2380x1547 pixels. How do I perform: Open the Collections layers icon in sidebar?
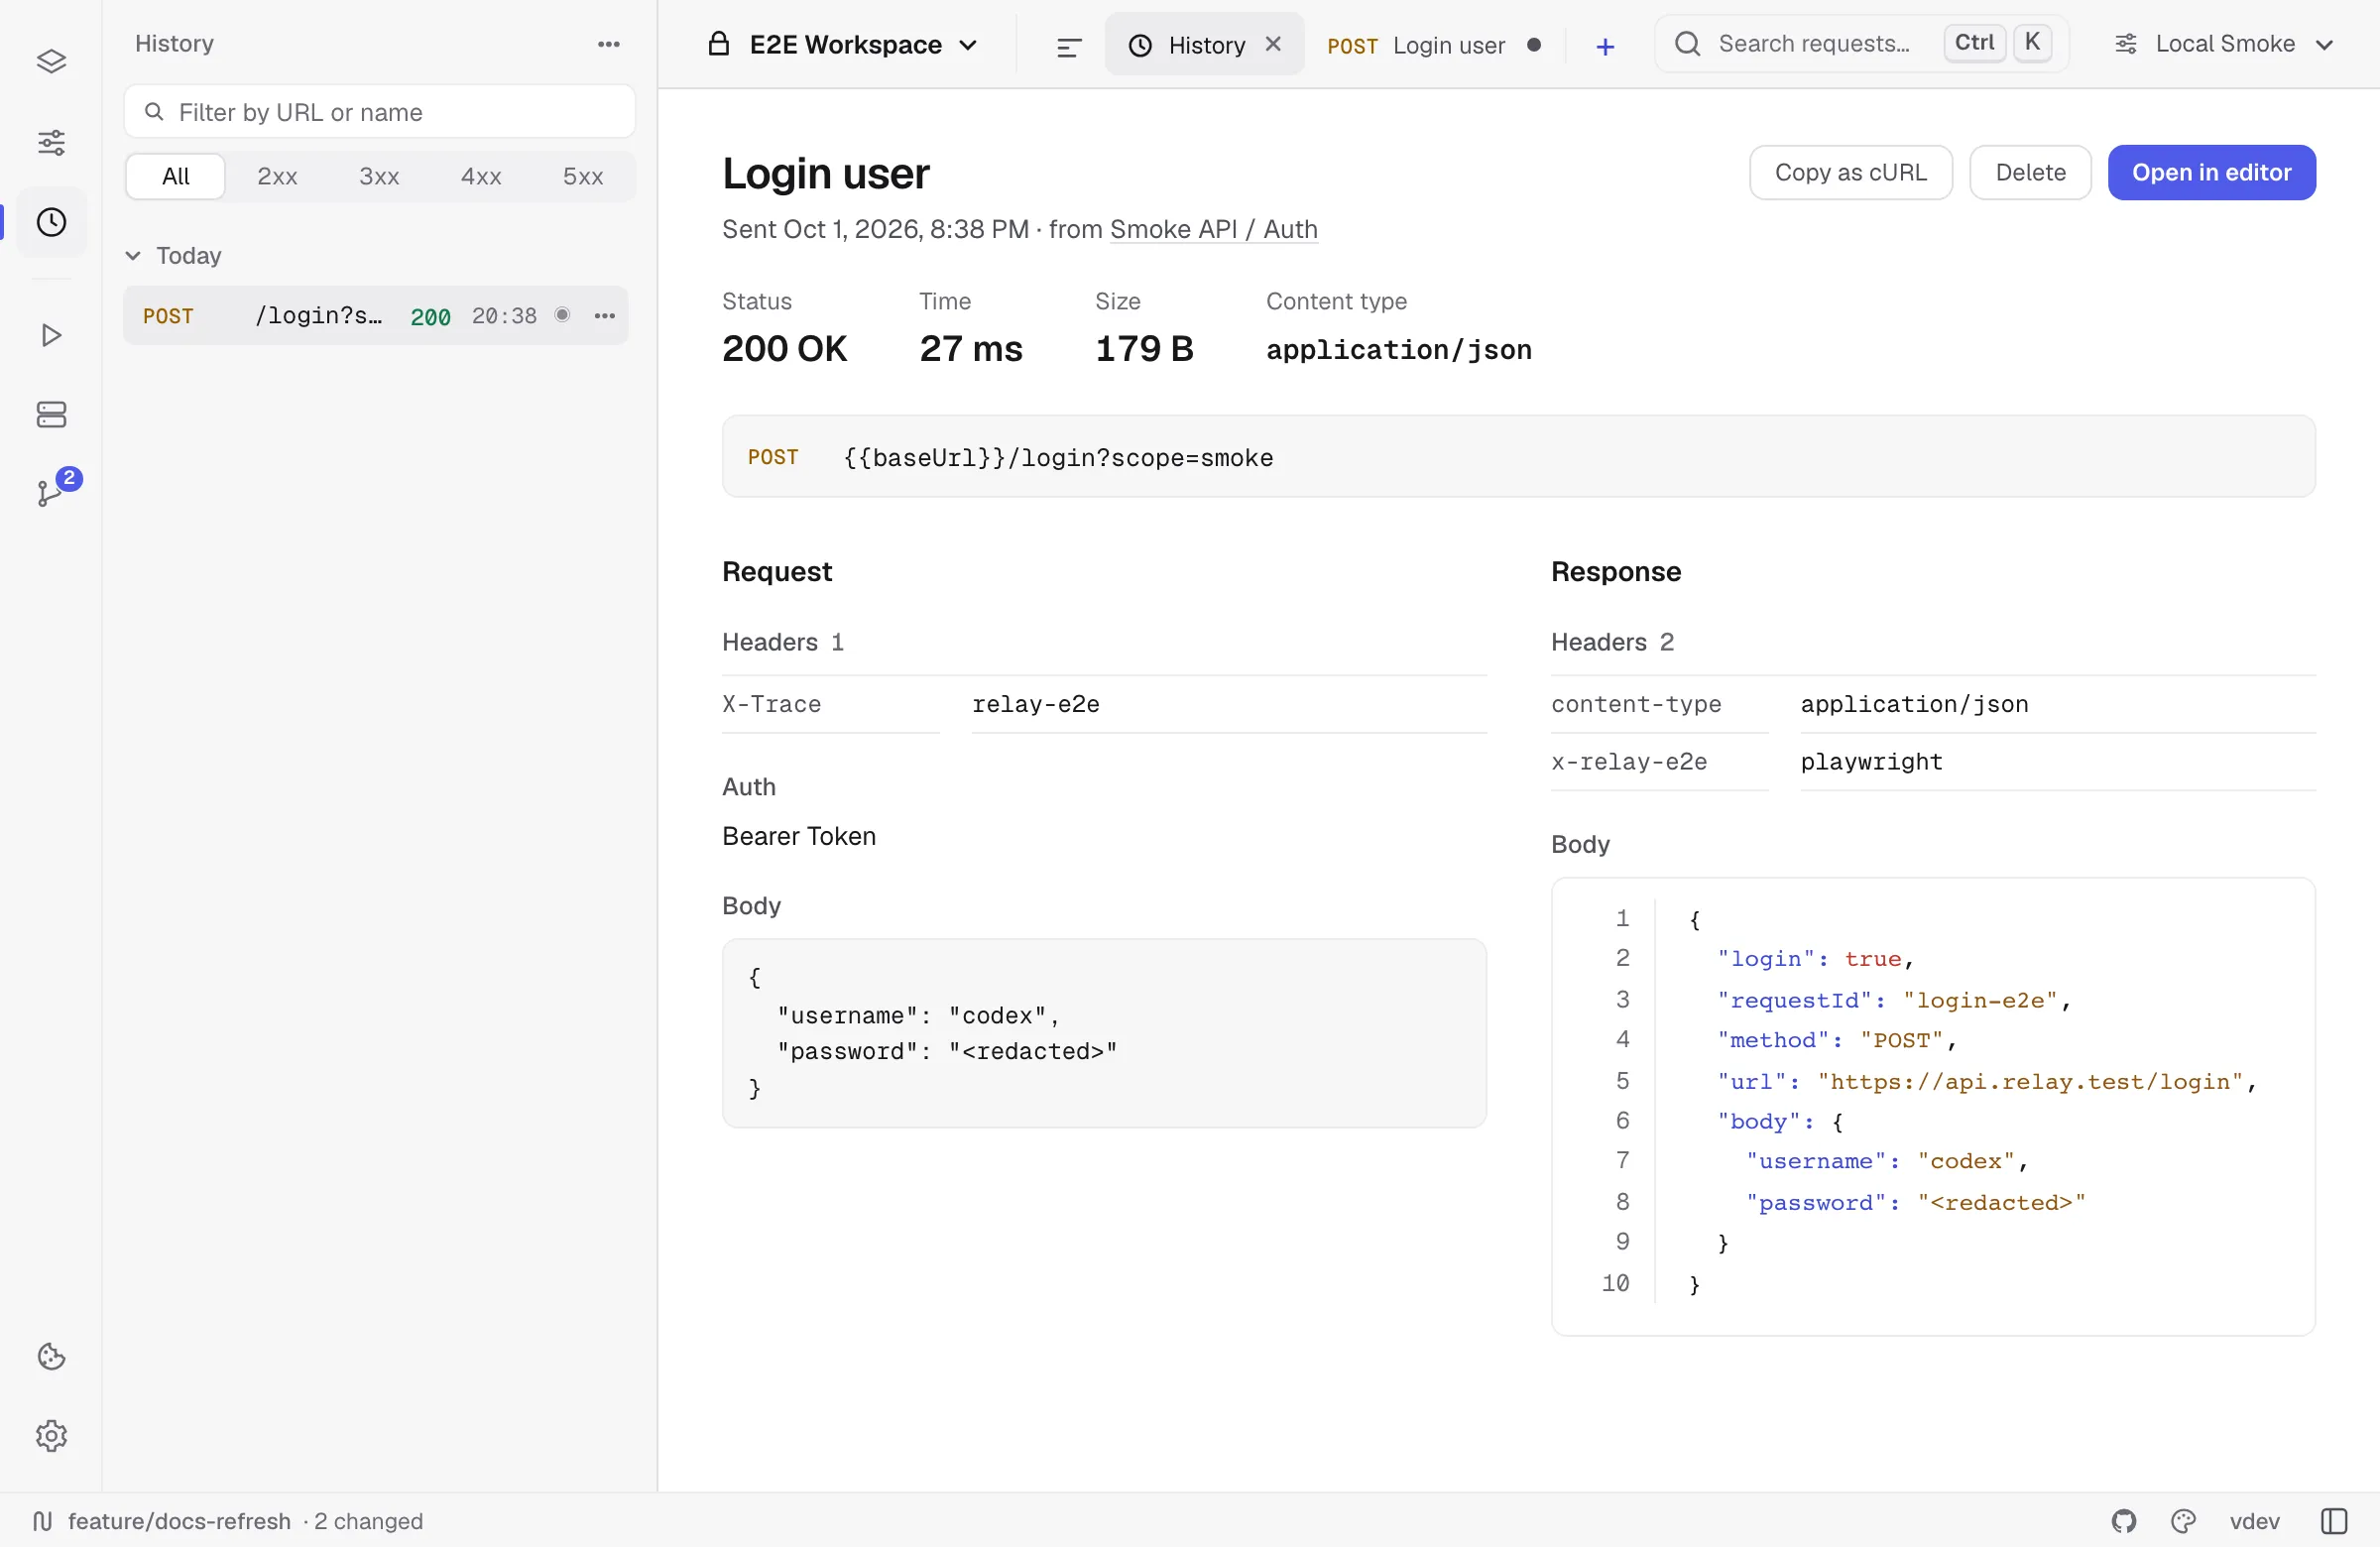pos(51,62)
